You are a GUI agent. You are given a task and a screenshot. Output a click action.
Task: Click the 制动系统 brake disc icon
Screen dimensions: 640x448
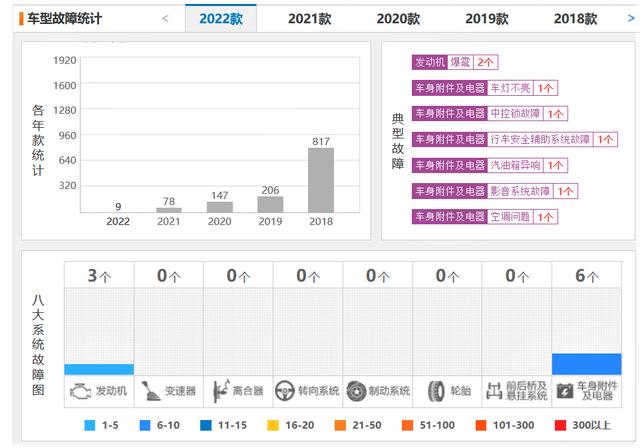click(356, 391)
